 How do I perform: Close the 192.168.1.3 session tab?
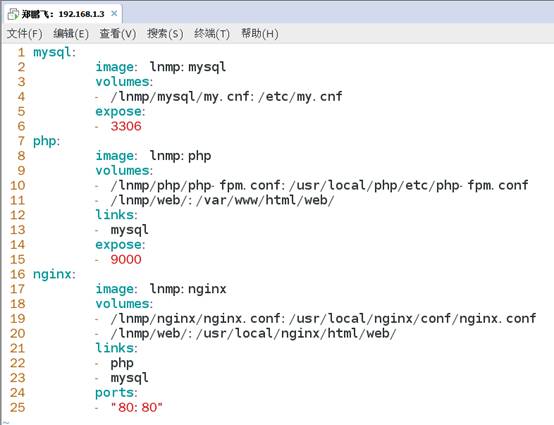click(114, 13)
